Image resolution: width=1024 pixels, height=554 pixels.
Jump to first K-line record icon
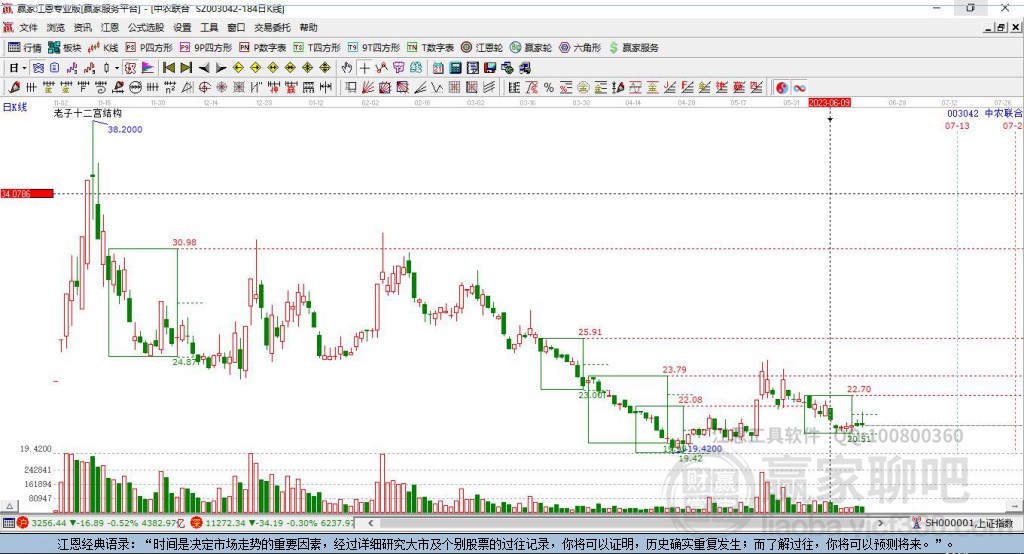pos(168,67)
